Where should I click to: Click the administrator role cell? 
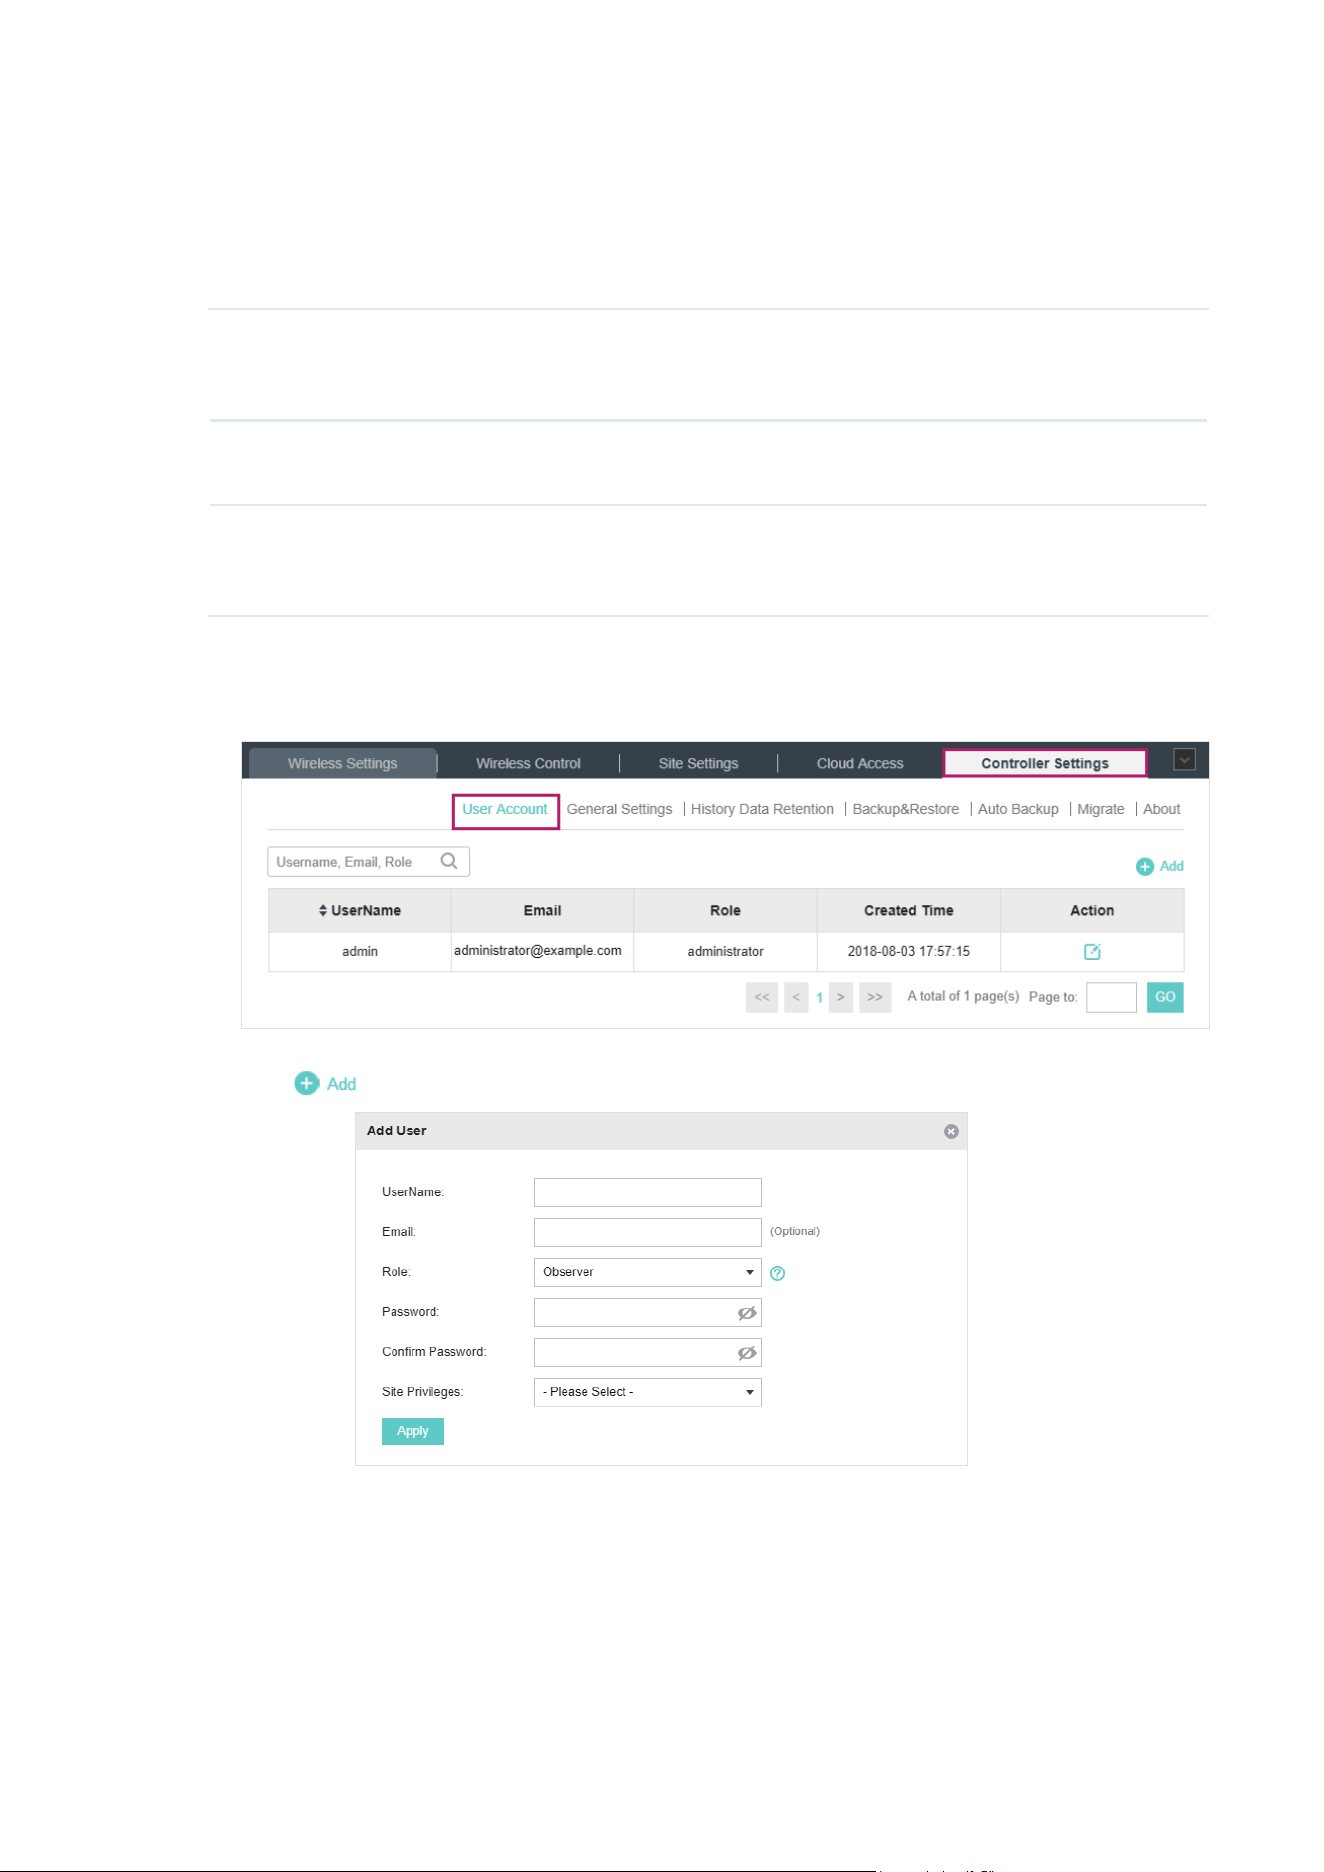(725, 951)
